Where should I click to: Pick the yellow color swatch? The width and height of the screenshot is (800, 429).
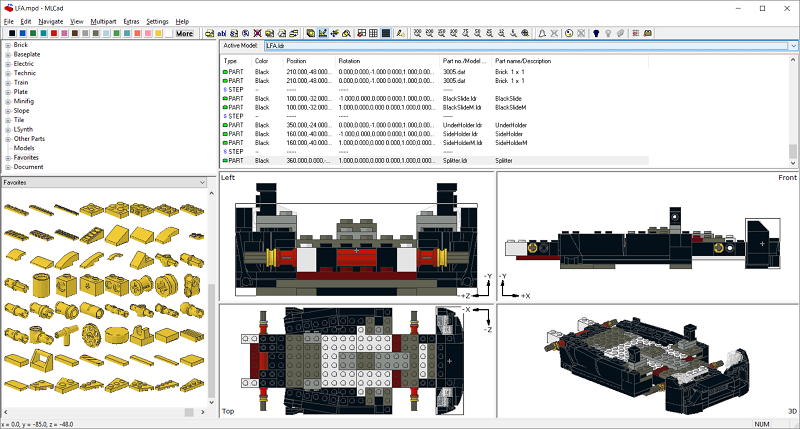pyautogui.click(x=158, y=33)
